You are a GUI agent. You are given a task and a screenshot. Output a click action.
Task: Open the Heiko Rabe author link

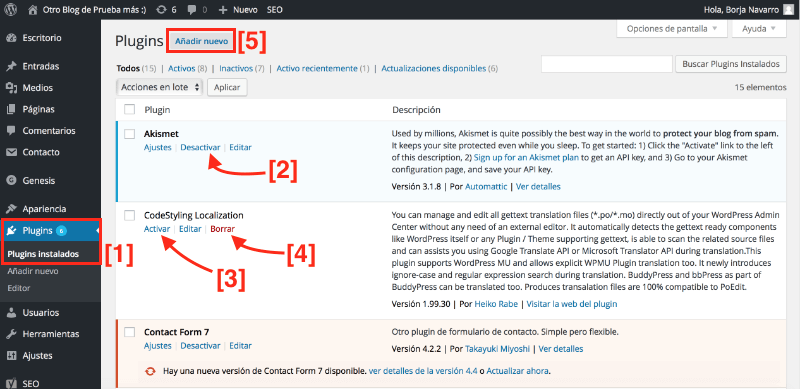[x=496, y=304]
